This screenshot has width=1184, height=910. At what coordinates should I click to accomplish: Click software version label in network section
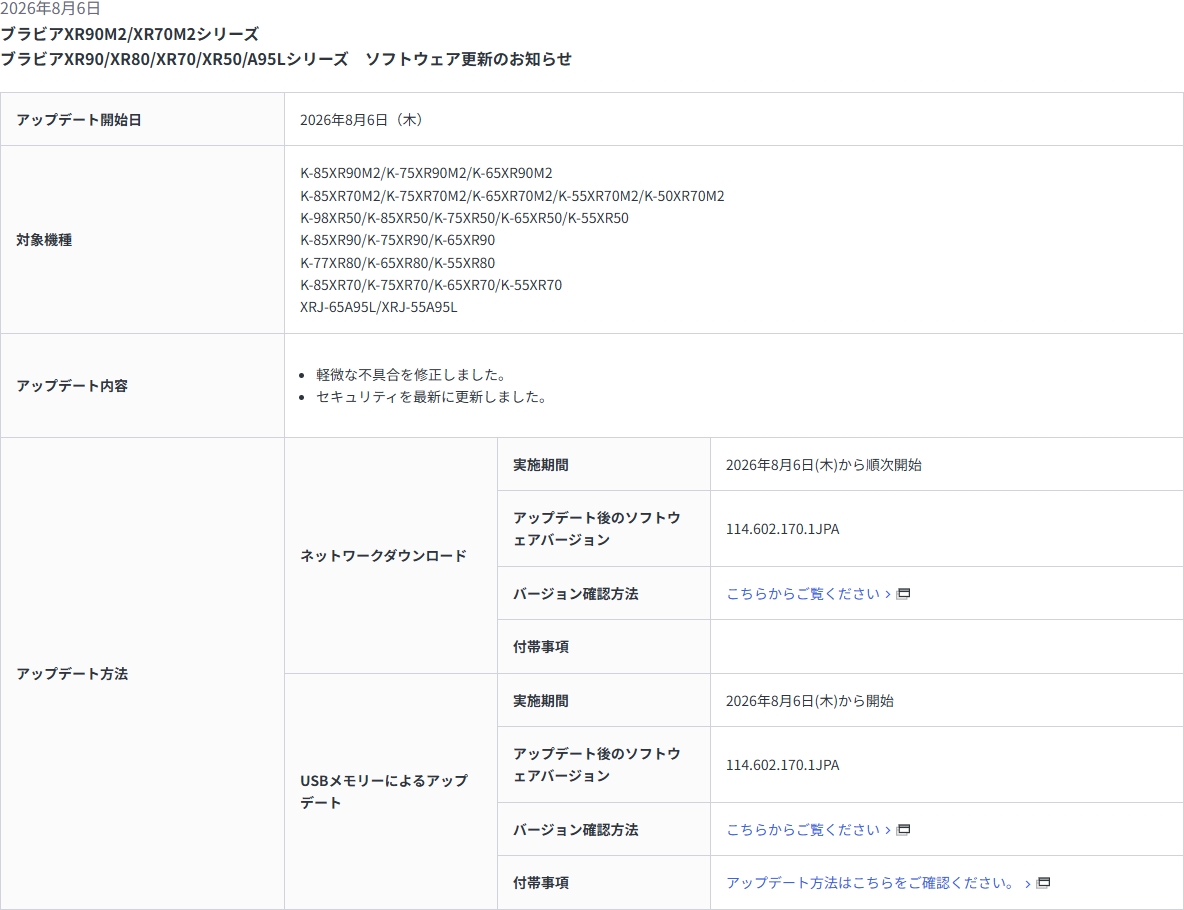pos(597,529)
